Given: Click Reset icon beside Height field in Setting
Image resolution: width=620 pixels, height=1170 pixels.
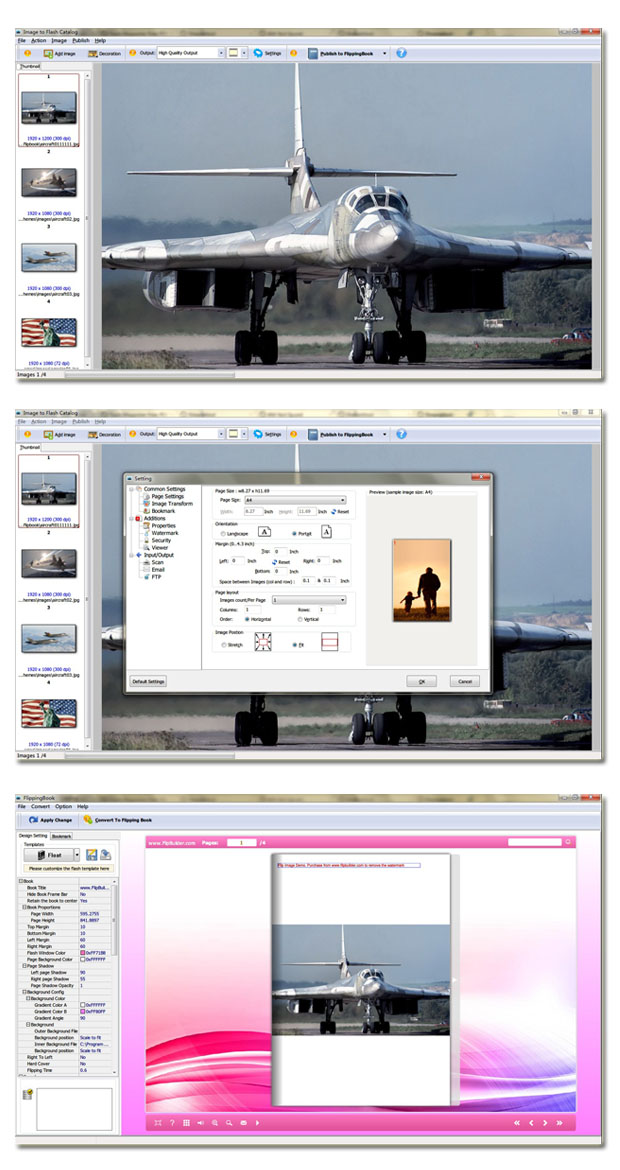Looking at the screenshot, I should pos(334,512).
